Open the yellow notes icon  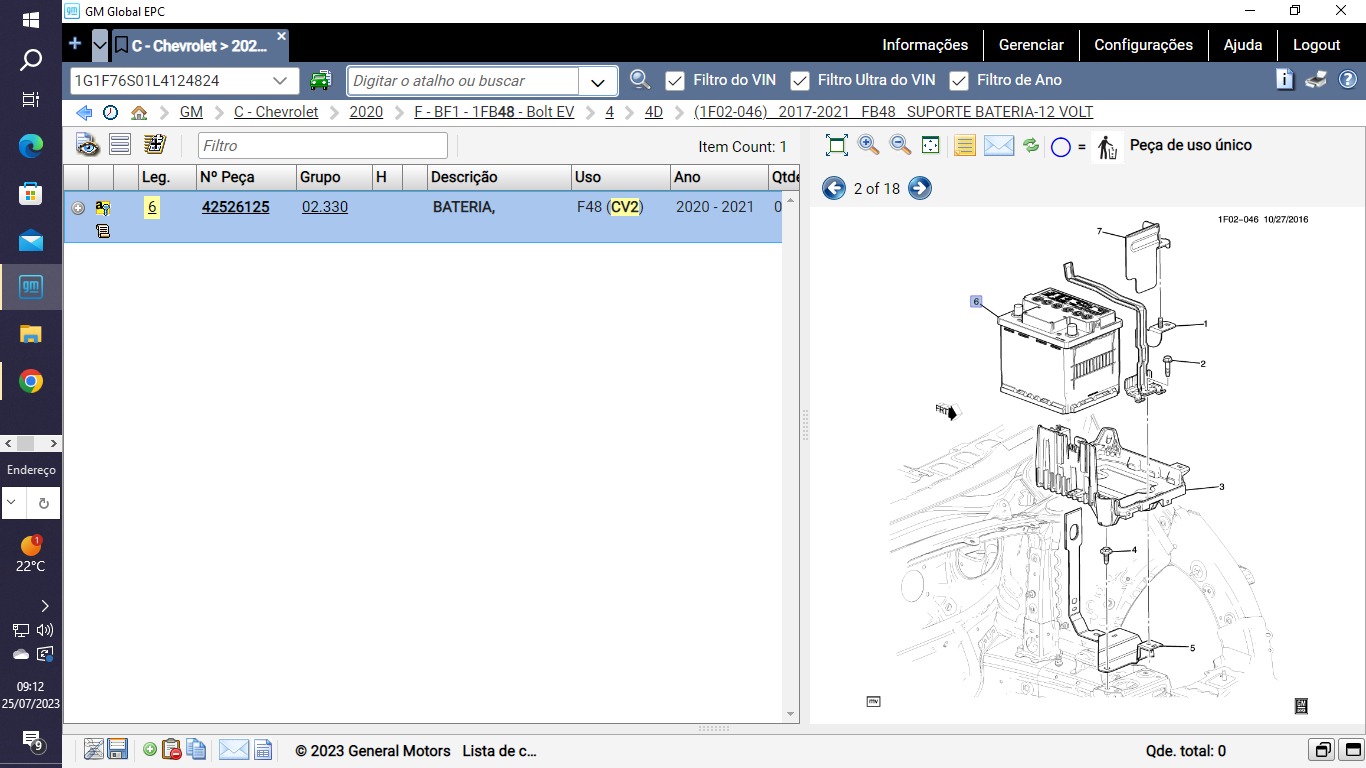964,146
